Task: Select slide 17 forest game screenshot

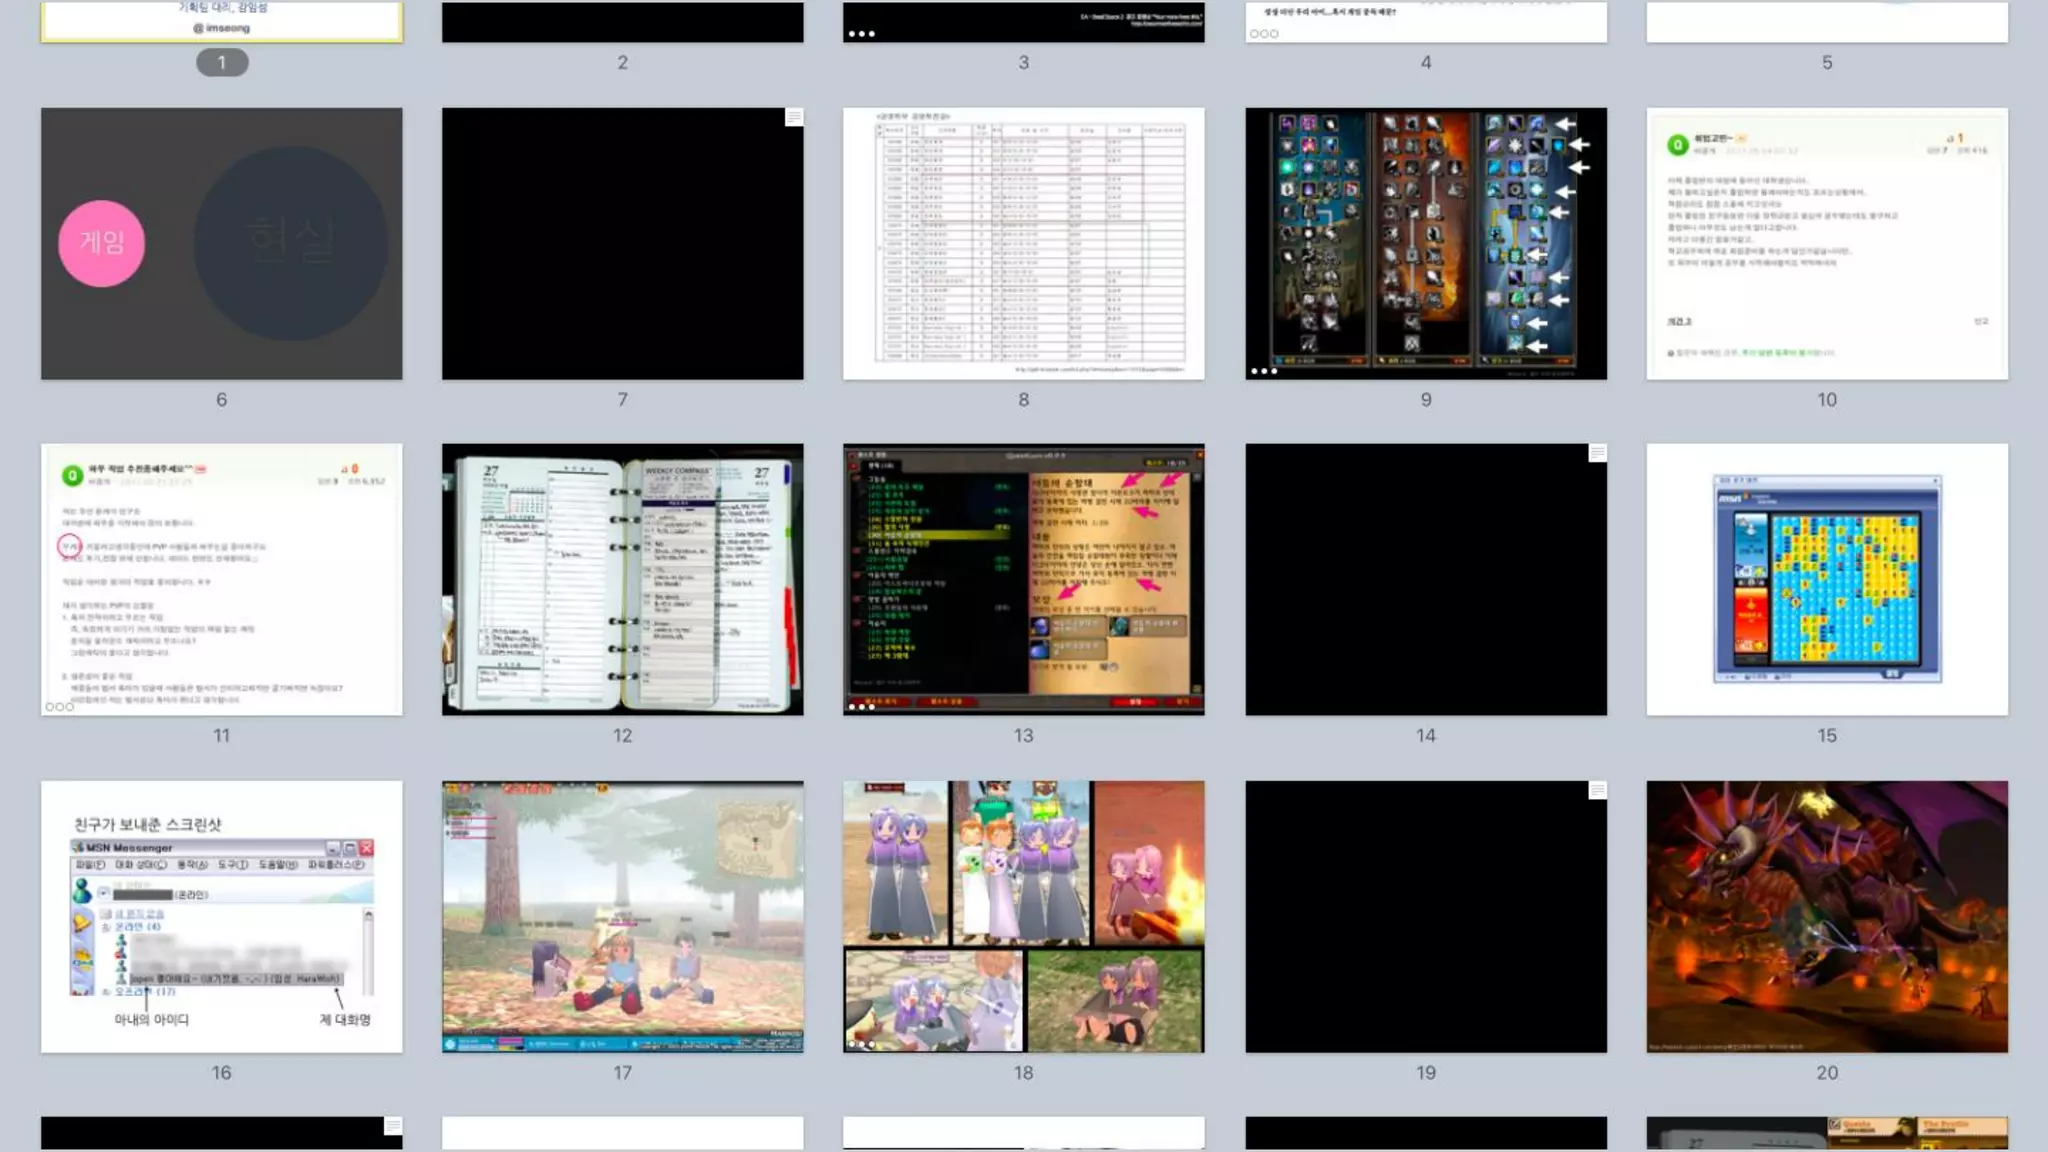Action: 622,916
